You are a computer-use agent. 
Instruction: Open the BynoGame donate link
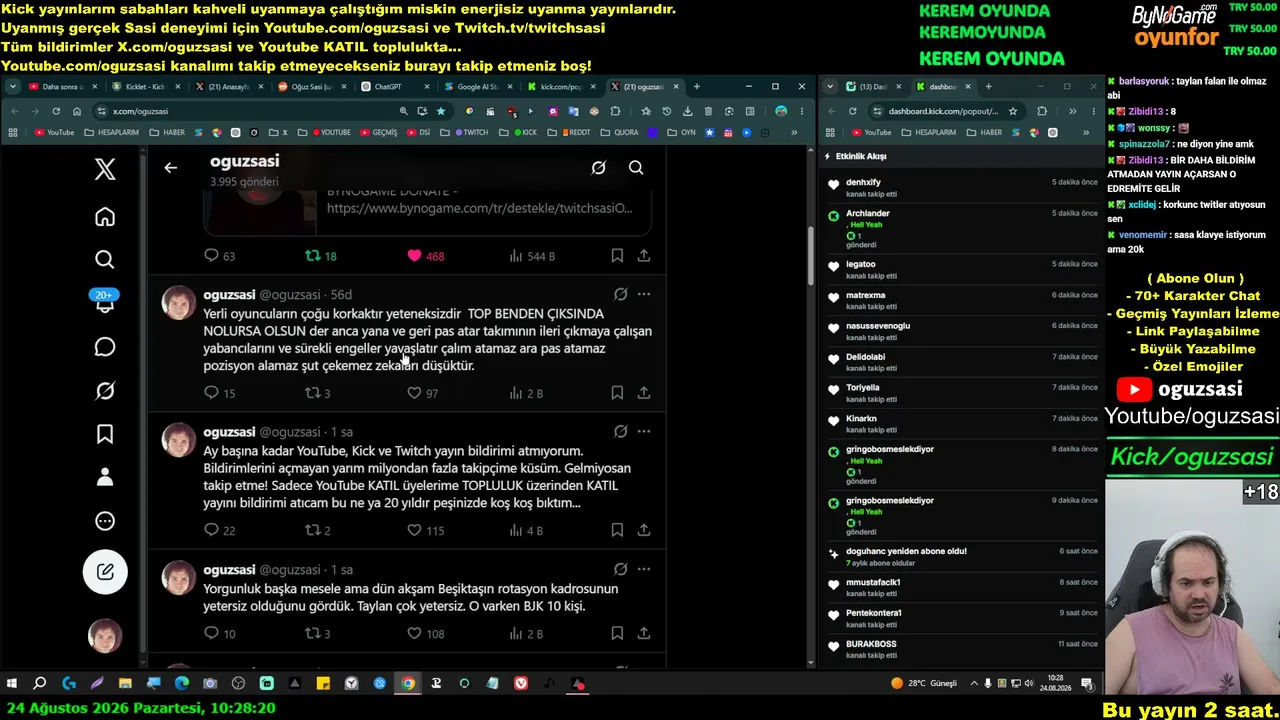[x=480, y=208]
